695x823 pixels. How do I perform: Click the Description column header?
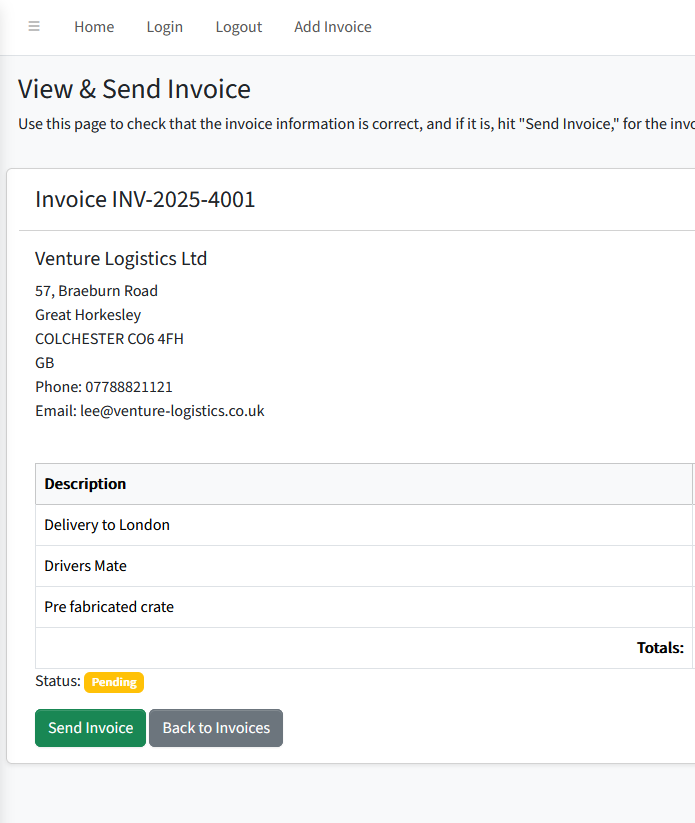[85, 484]
